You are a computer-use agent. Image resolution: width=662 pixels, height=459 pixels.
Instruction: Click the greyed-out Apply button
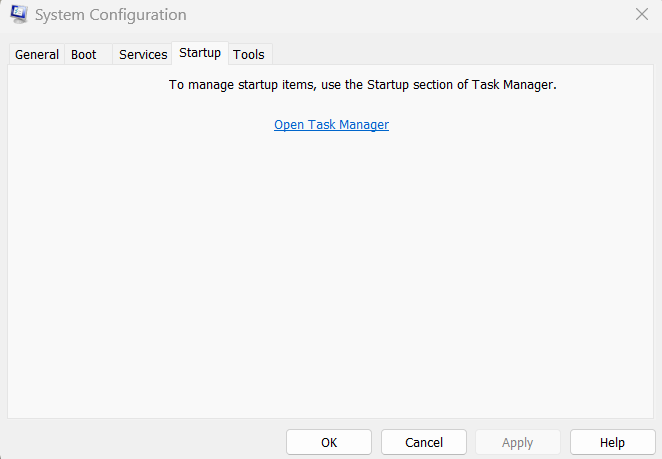517,442
